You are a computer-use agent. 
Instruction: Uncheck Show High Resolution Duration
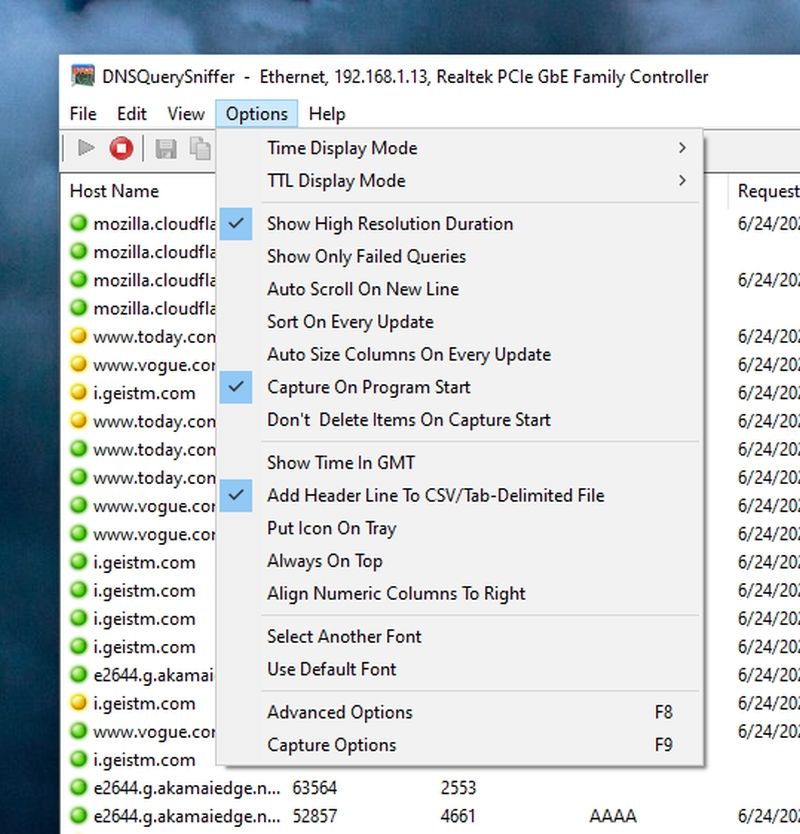461,223
